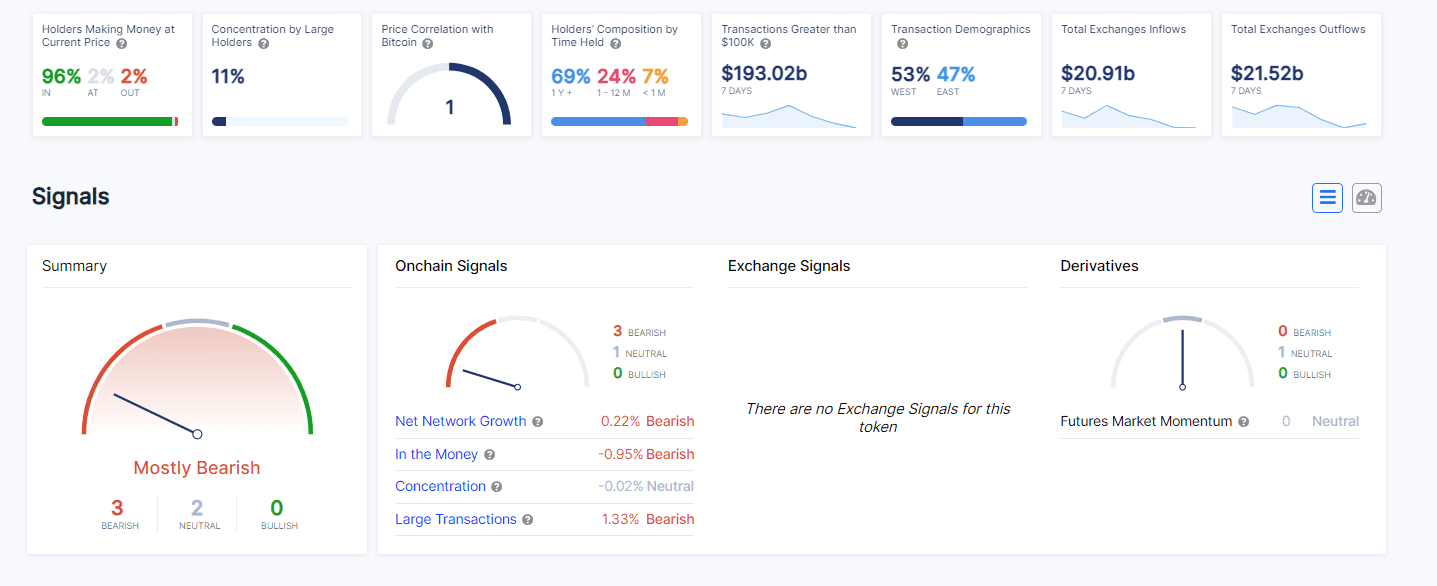
Task: Switch Signals to gauge view
Action: pos(1366,198)
